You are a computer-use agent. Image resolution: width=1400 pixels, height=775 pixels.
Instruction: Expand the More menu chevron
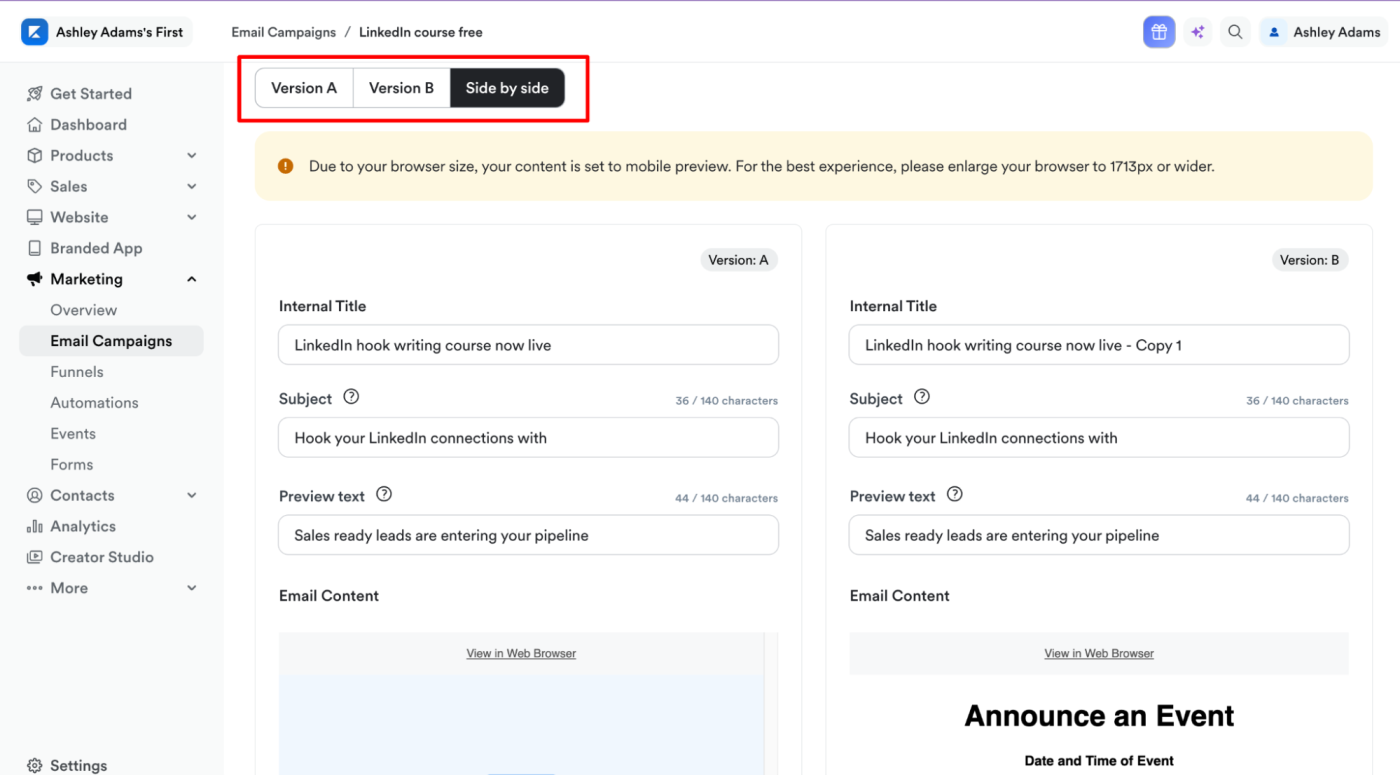pyautogui.click(x=192, y=588)
